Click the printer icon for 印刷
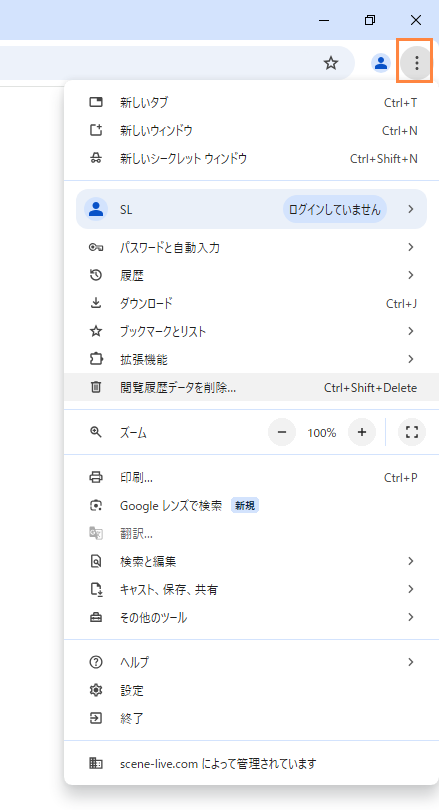 click(x=96, y=477)
